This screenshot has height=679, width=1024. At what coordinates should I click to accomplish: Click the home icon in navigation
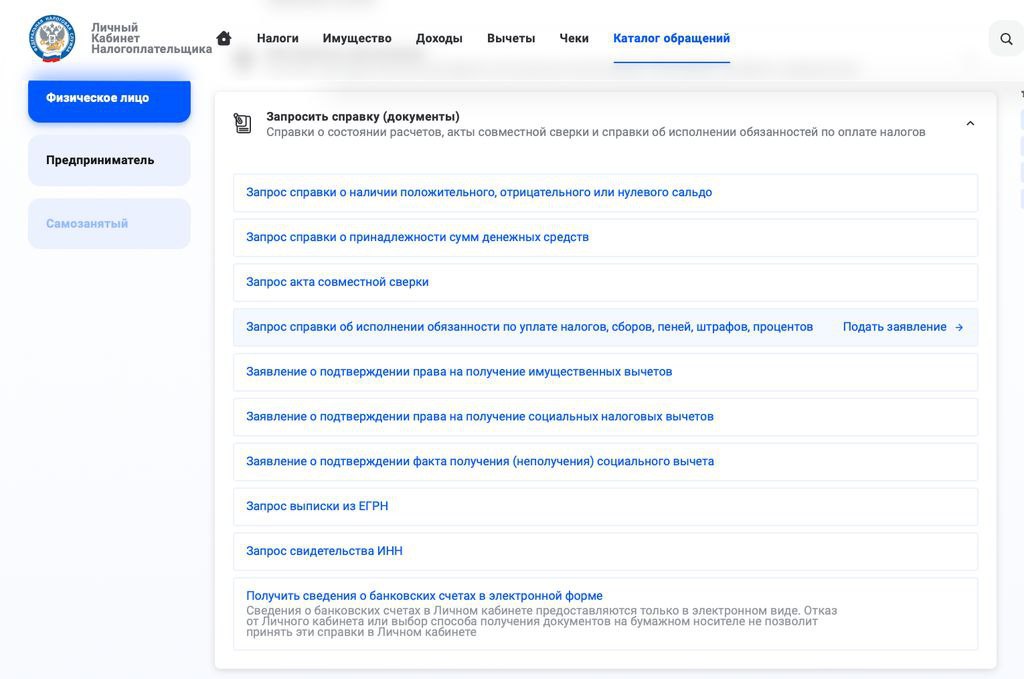(x=224, y=38)
